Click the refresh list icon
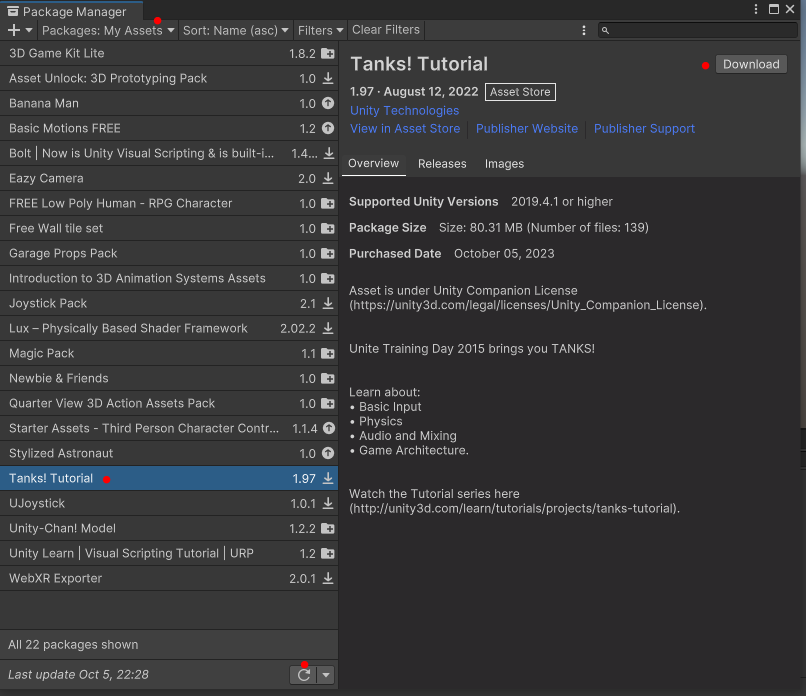 coord(304,675)
